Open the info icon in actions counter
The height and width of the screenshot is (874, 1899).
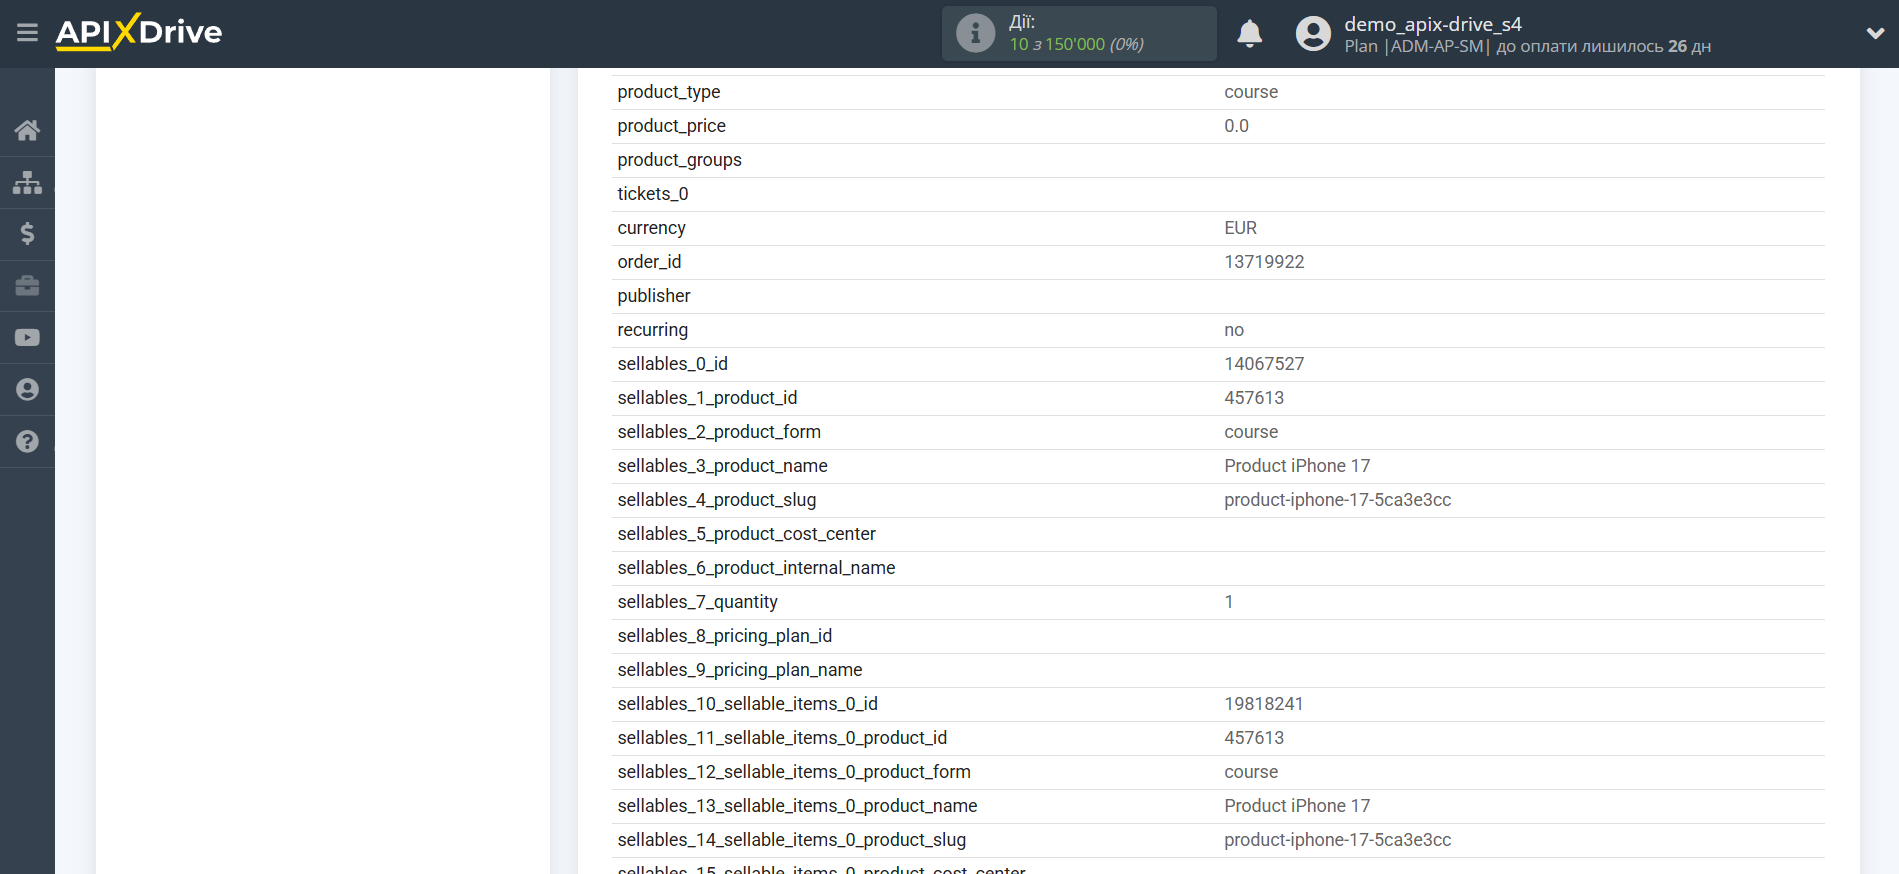(x=975, y=33)
